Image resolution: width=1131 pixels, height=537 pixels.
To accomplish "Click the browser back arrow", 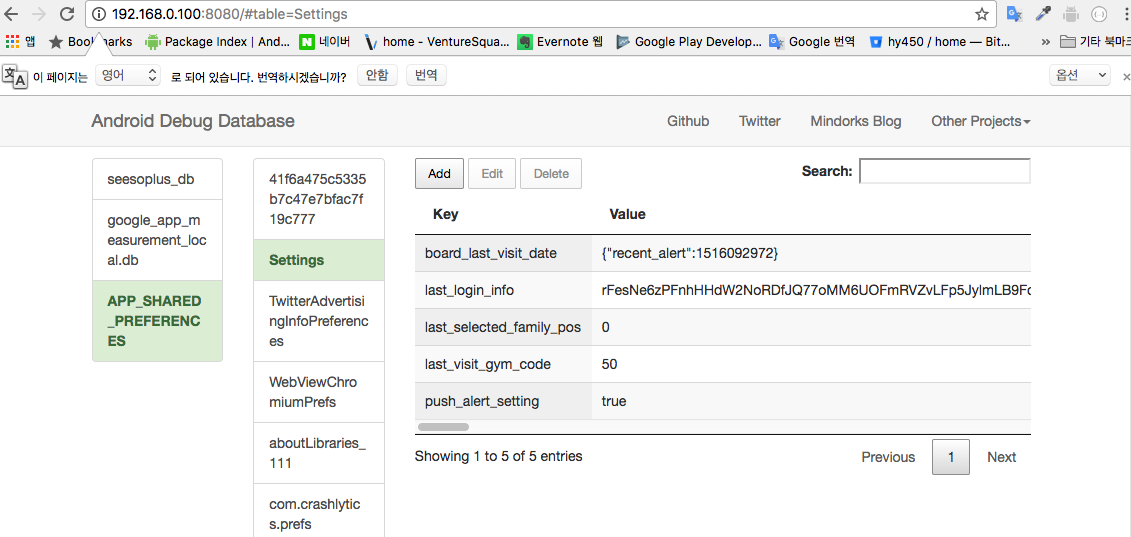I will pyautogui.click(x=12, y=14).
